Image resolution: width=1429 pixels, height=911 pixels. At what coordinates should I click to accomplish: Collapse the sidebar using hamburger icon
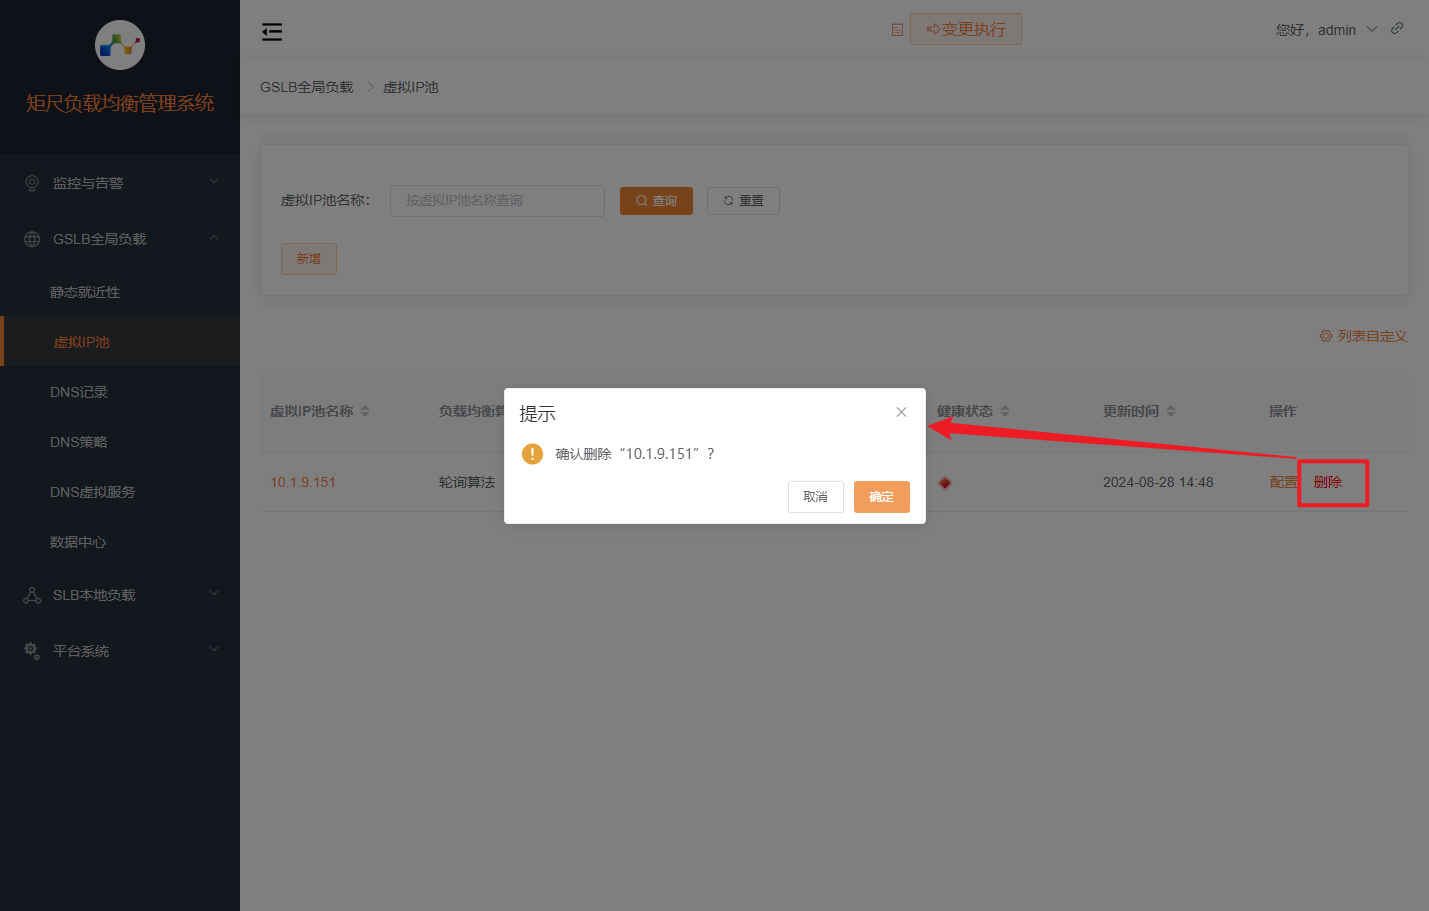(x=272, y=32)
